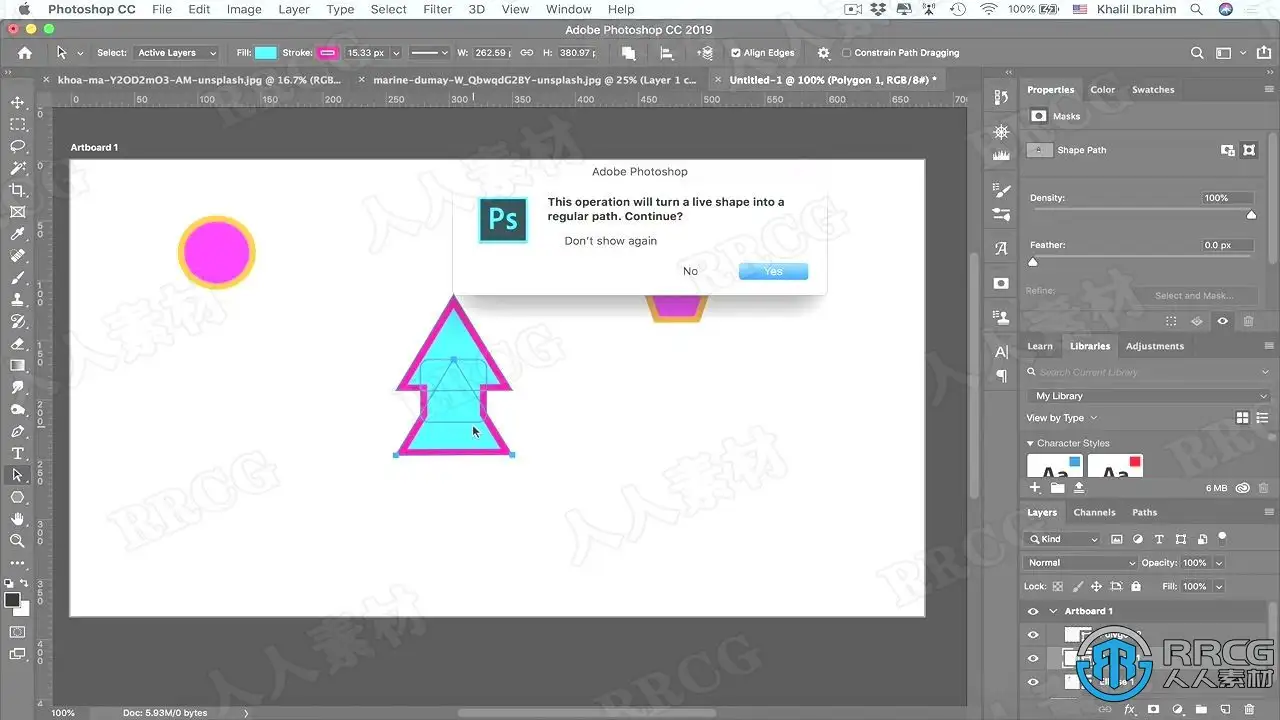Image resolution: width=1280 pixels, height=720 pixels.
Task: Select the Crop tool
Action: pyautogui.click(x=17, y=190)
